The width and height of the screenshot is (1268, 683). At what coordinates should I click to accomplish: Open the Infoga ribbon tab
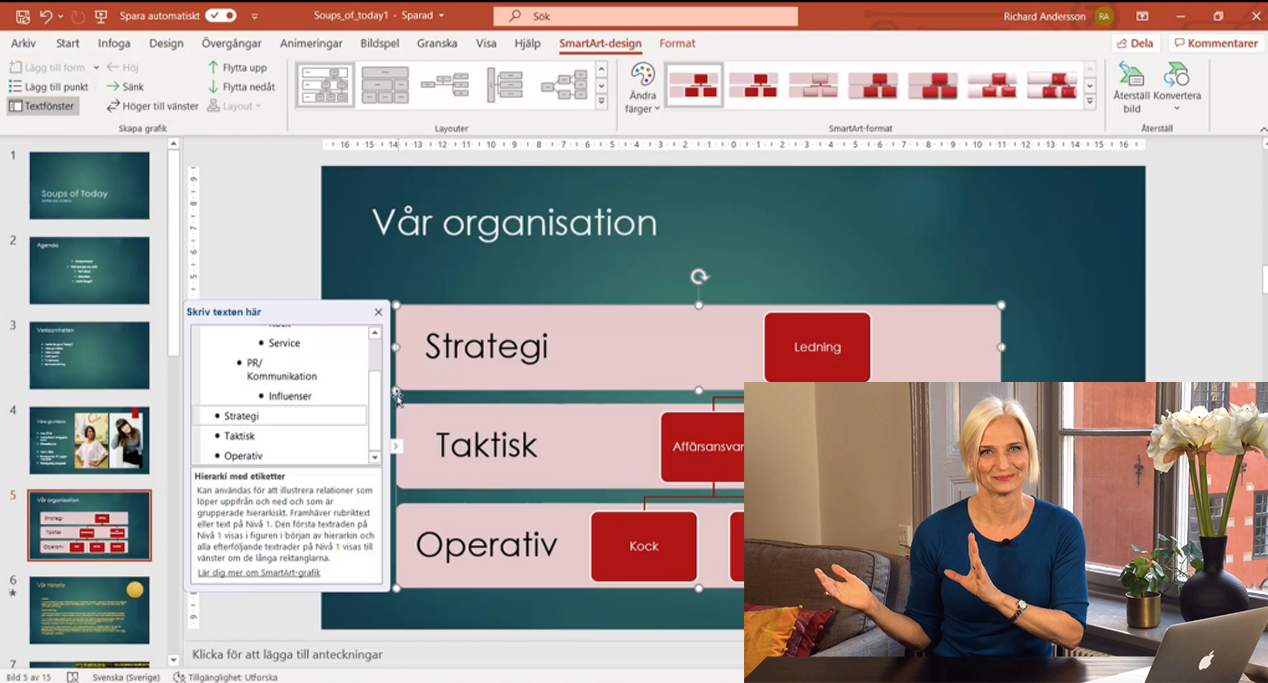click(x=114, y=43)
